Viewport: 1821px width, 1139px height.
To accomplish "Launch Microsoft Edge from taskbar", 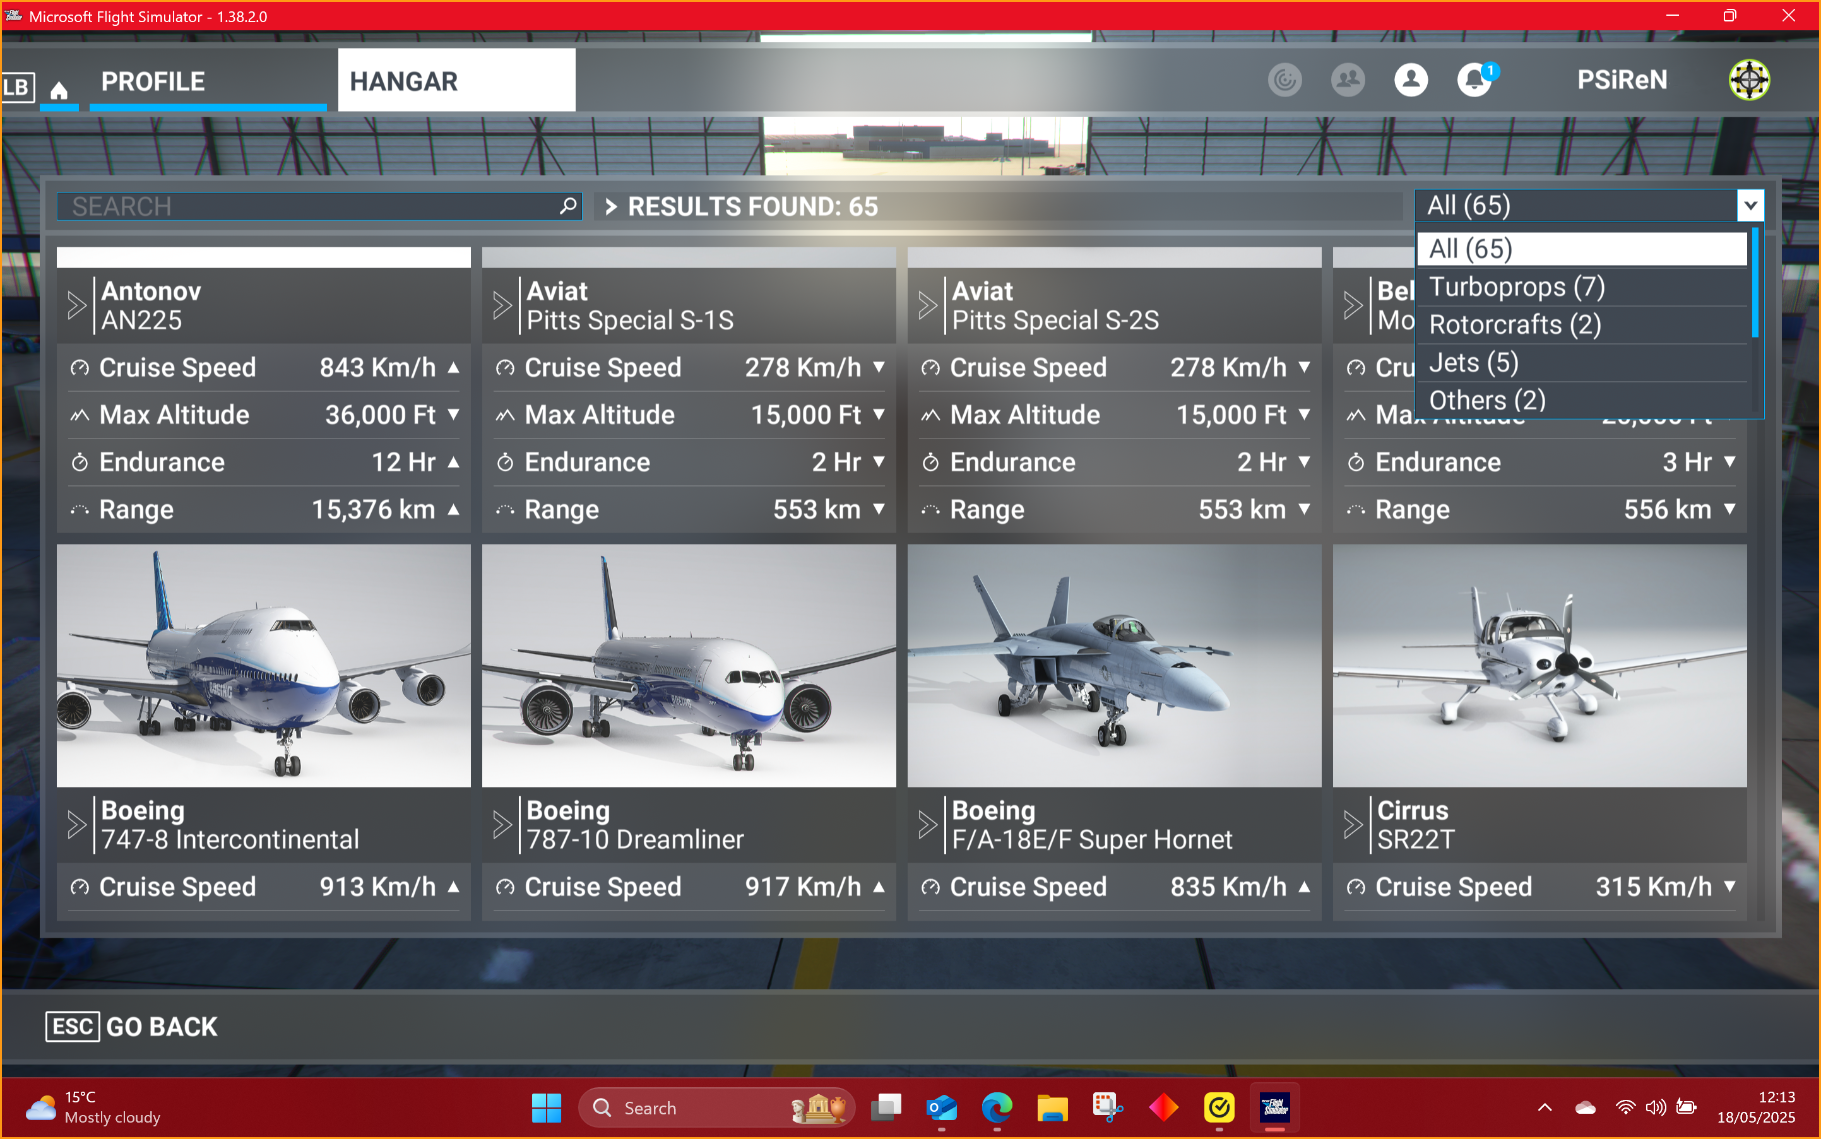I will tap(997, 1108).
